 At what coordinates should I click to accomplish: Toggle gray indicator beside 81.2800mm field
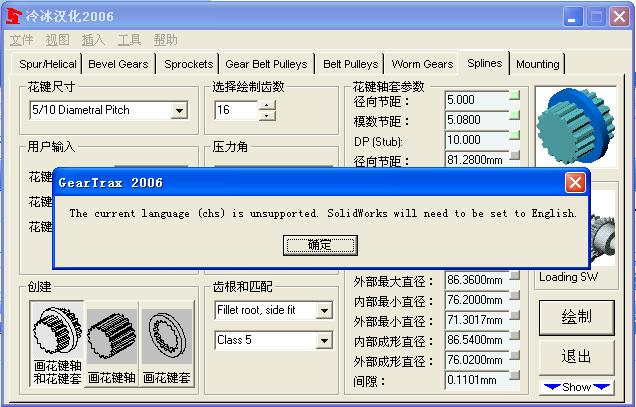point(515,155)
